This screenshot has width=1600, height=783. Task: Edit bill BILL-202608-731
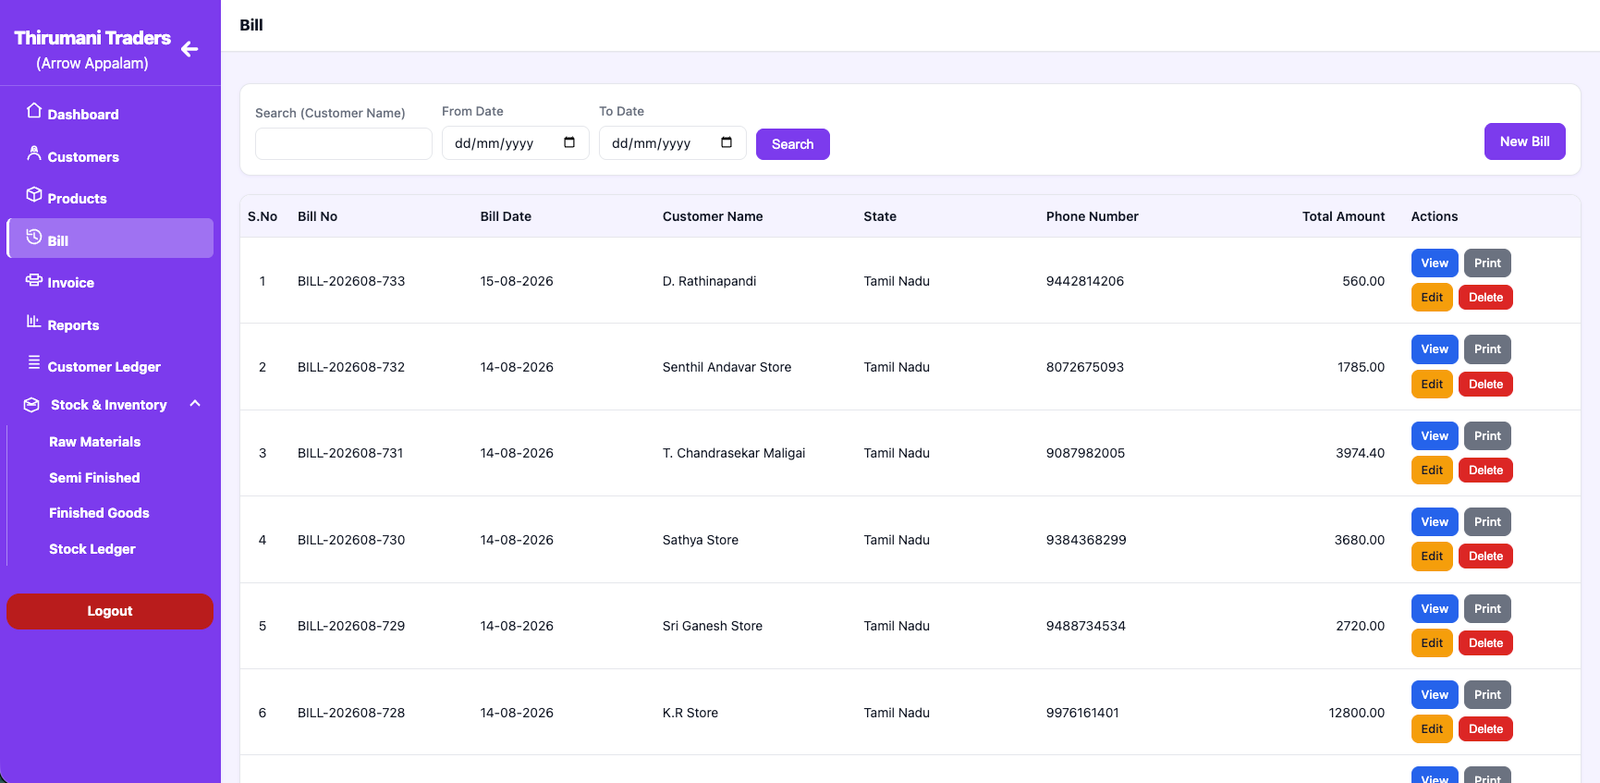[1432, 470]
